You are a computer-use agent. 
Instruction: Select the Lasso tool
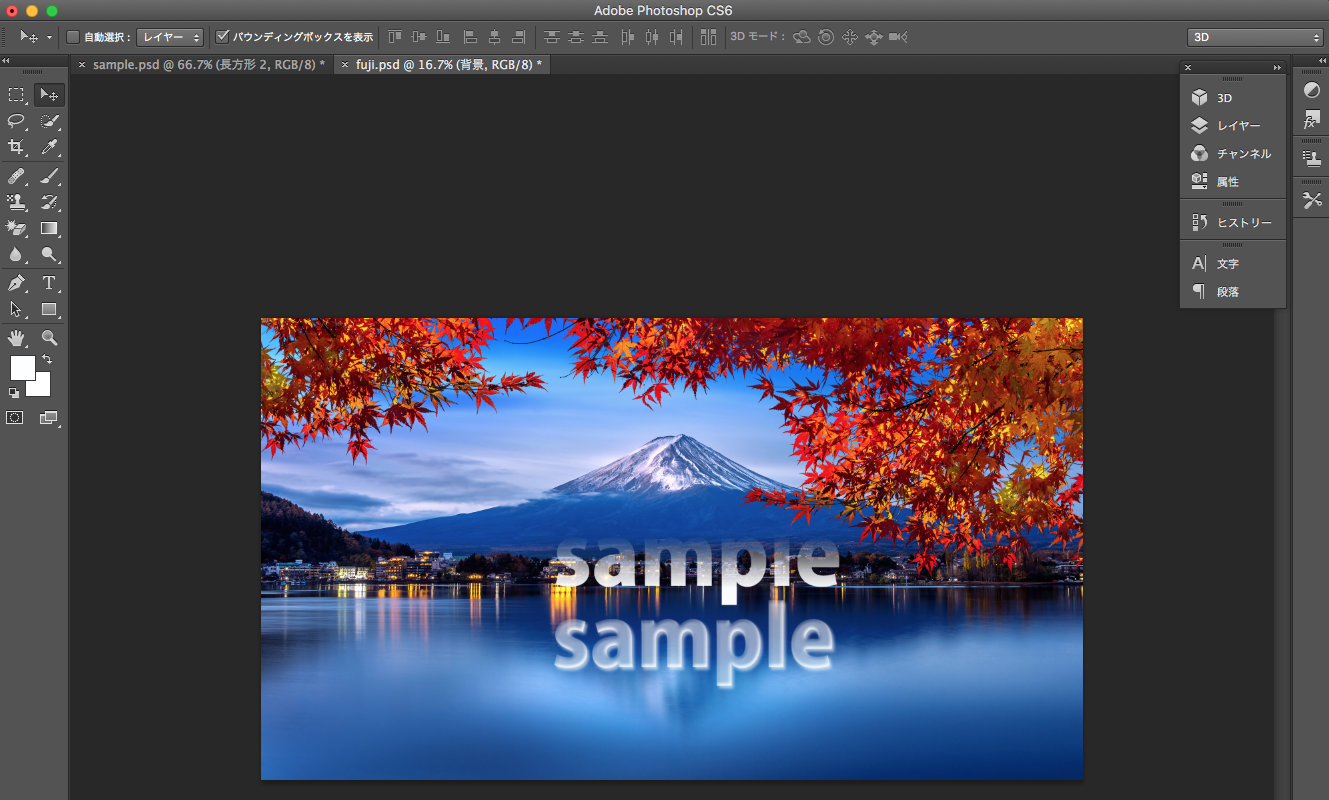[16, 121]
